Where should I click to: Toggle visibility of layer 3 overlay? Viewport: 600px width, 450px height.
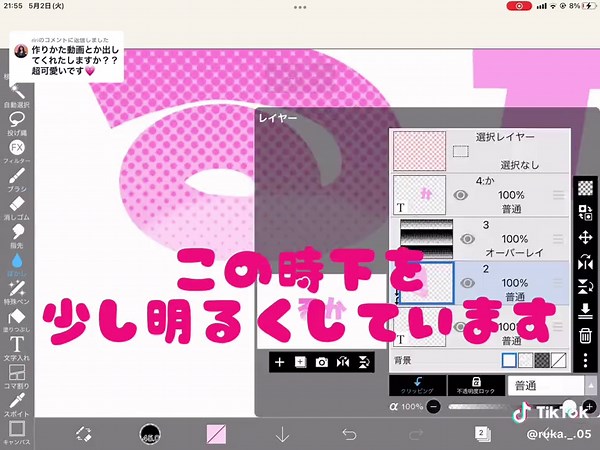[x=467, y=239]
